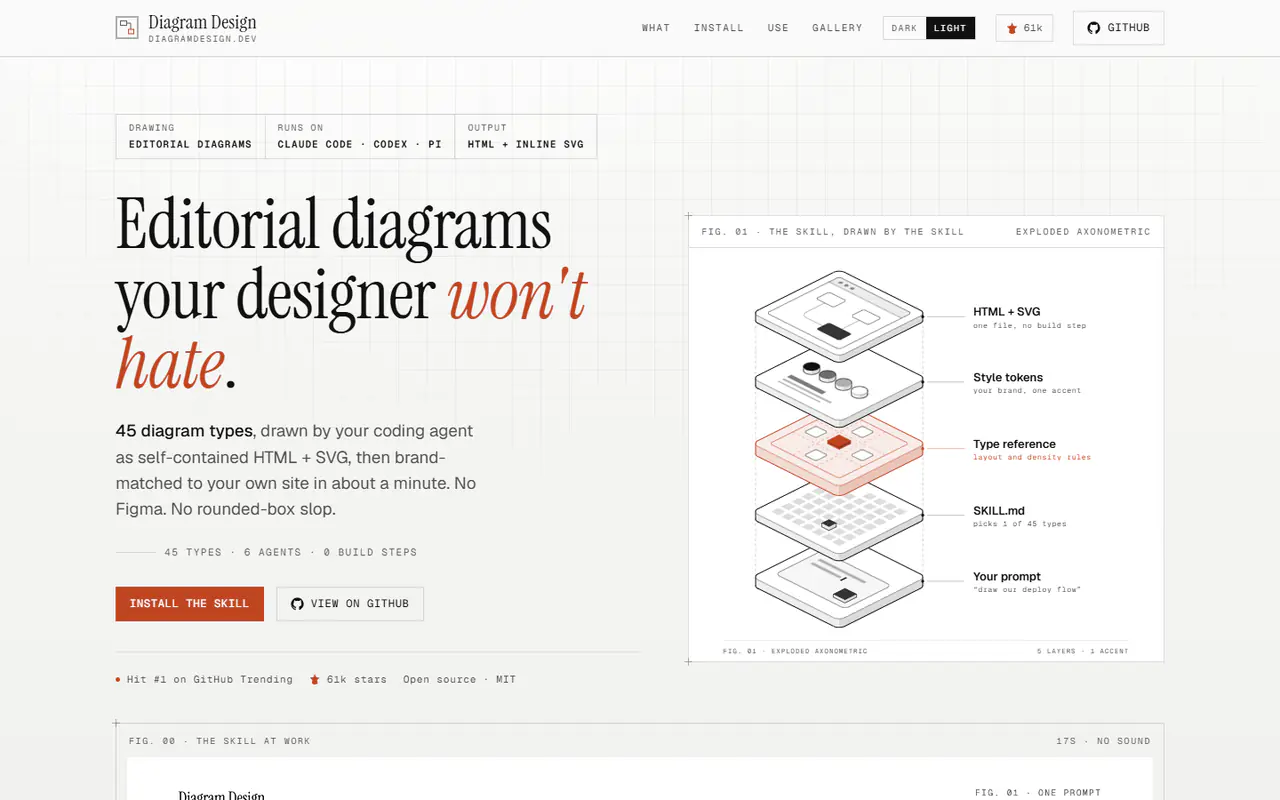Image resolution: width=1280 pixels, height=800 pixels.
Task: Click GitHub icon in View on GitHub button
Action: (297, 604)
